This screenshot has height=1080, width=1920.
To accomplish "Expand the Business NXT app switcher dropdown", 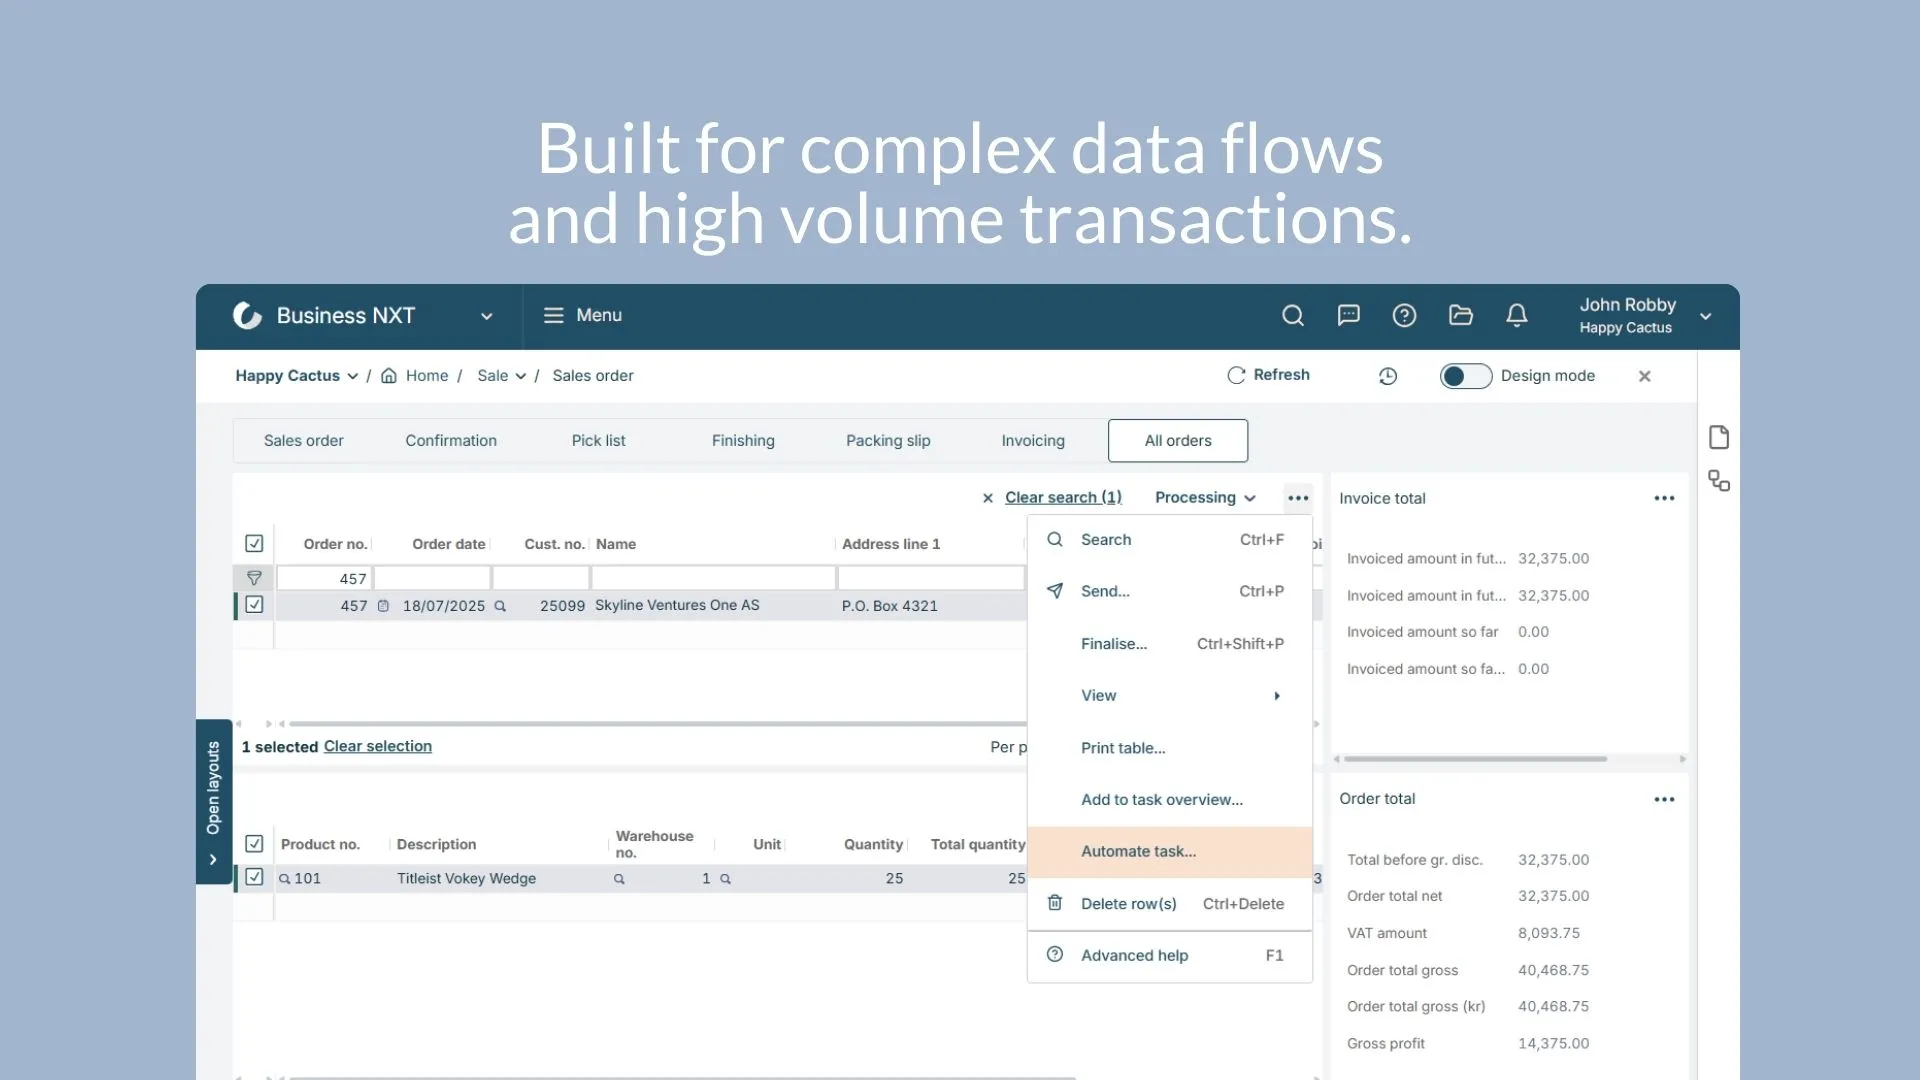I will (486, 316).
